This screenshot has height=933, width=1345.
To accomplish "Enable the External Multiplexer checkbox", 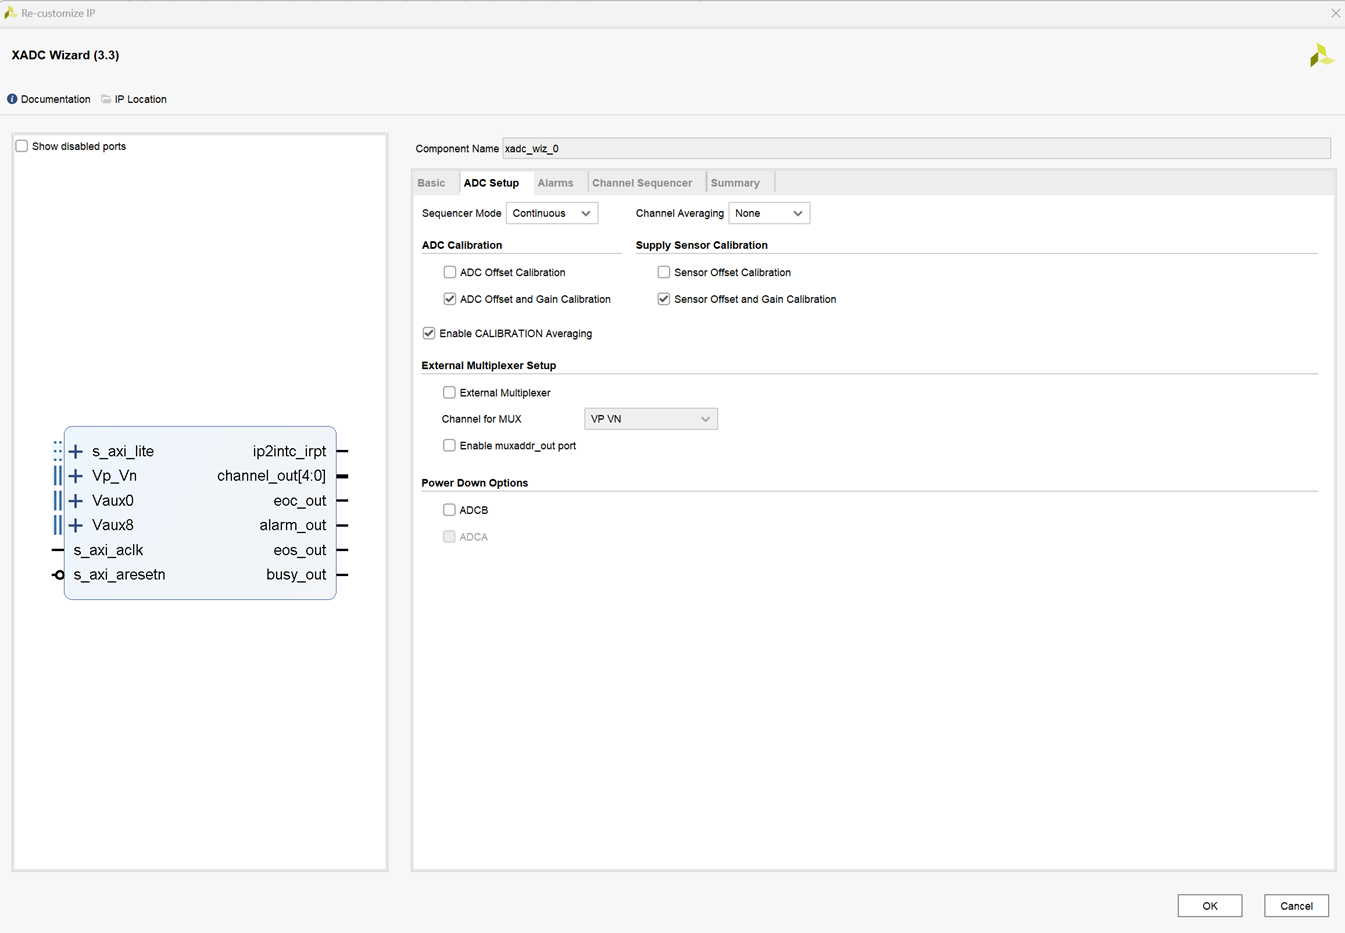I will [450, 393].
